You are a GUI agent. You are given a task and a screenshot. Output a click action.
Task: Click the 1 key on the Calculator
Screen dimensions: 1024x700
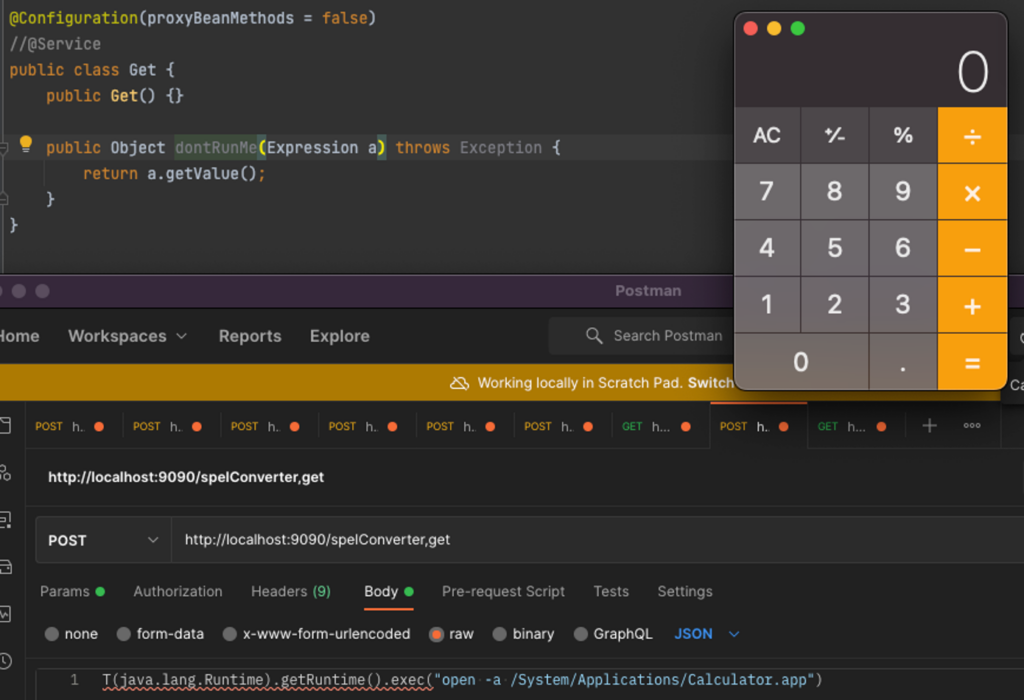point(767,305)
